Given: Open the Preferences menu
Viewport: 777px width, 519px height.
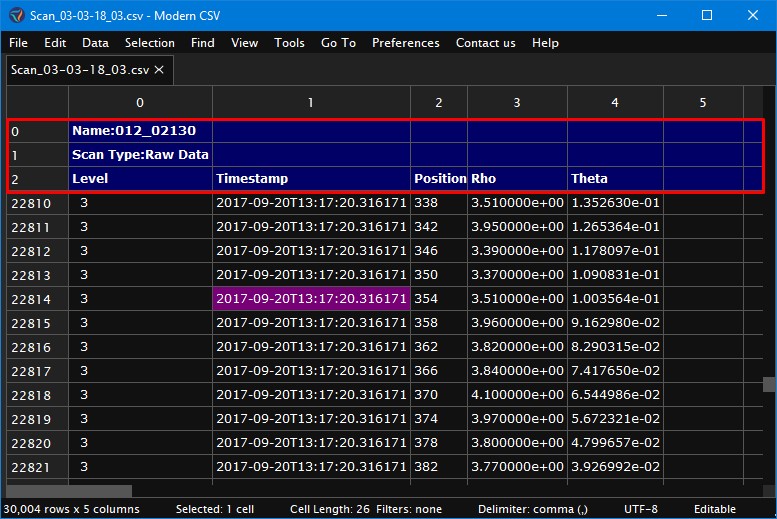Looking at the screenshot, I should click(x=406, y=43).
